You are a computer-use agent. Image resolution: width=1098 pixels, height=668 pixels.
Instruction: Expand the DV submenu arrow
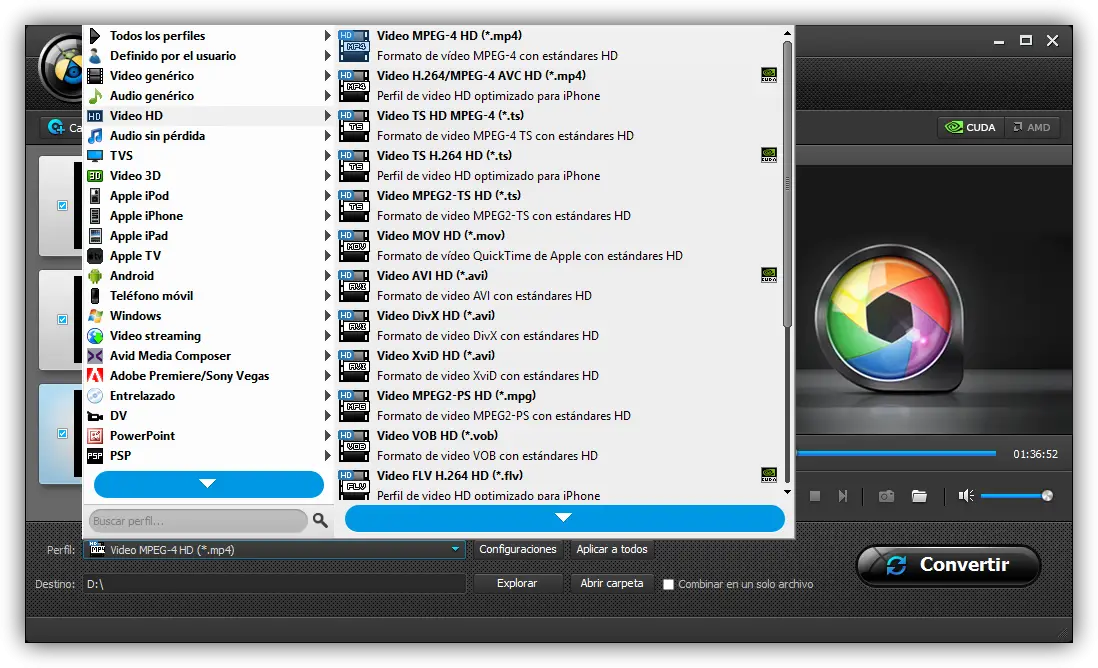[x=327, y=416]
